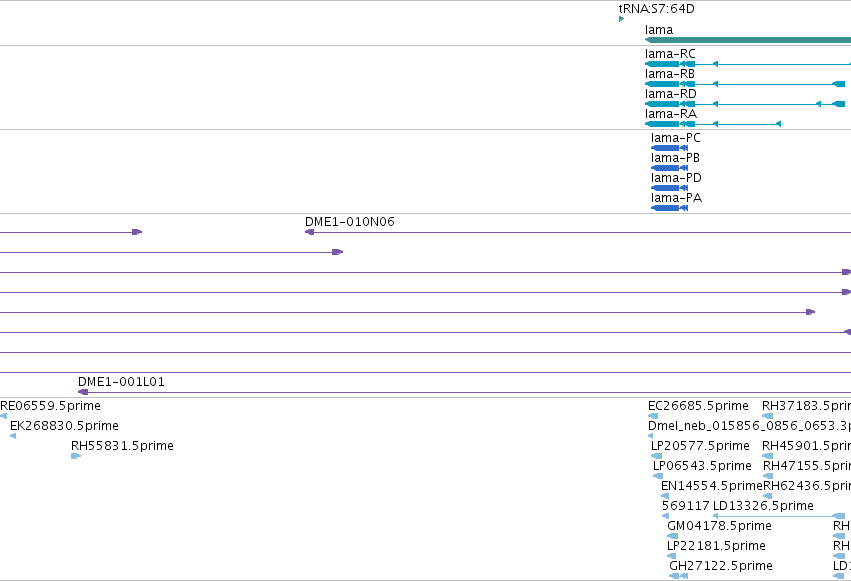The width and height of the screenshot is (851, 581).
Task: Click the LP22181.5prime EST label
Action: pos(716,546)
